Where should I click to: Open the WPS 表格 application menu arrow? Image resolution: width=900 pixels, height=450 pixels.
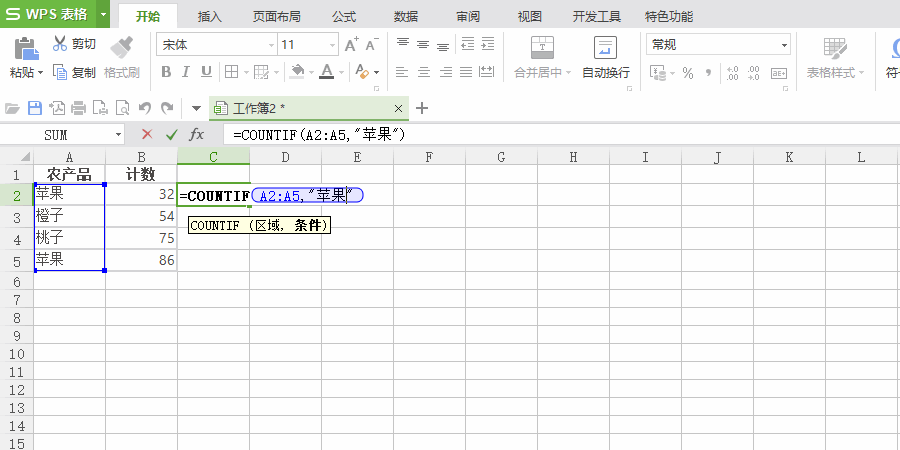pos(103,14)
